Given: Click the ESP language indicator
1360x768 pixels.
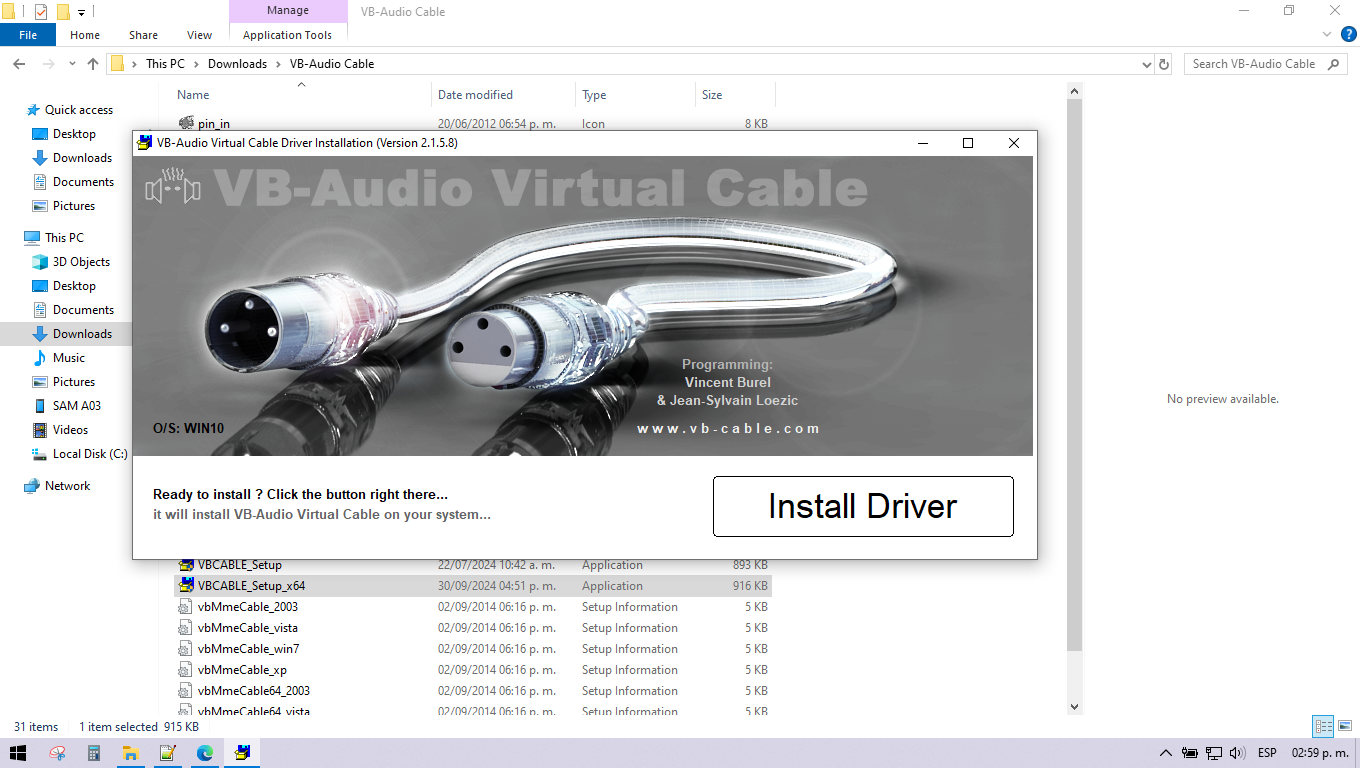Looking at the screenshot, I should click(x=1267, y=753).
